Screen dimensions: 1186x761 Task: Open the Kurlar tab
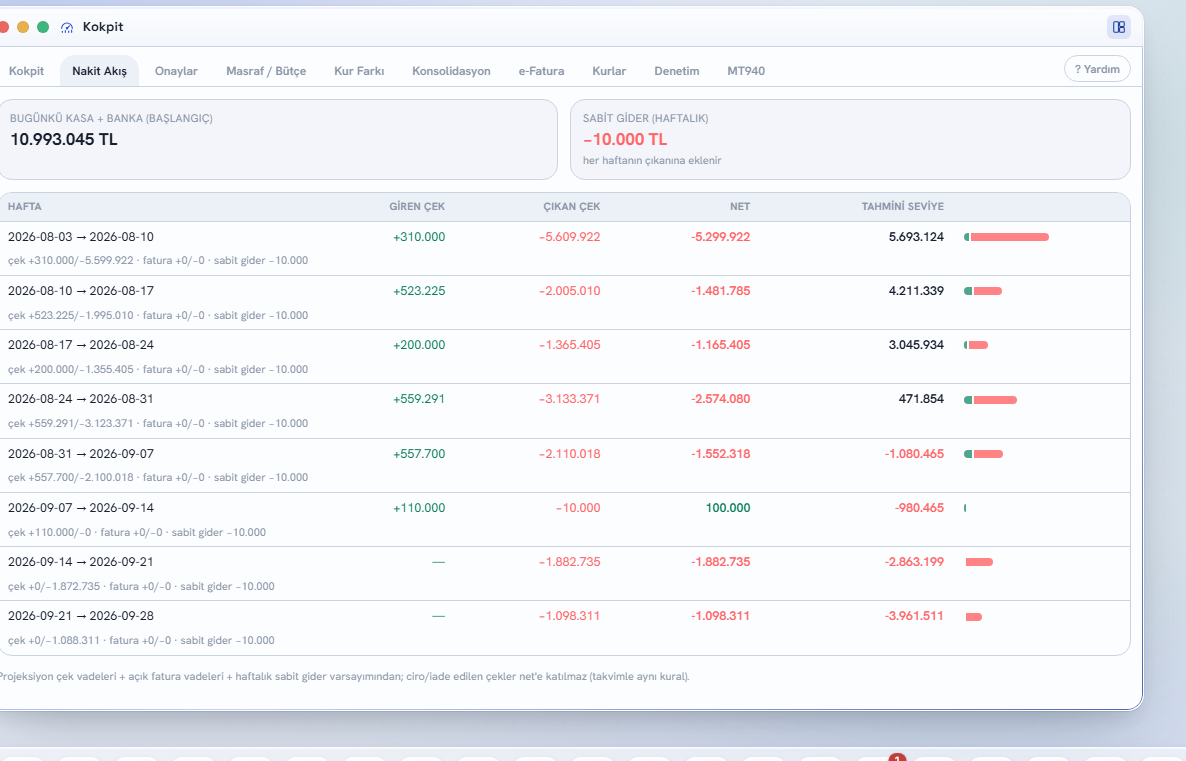tap(609, 71)
